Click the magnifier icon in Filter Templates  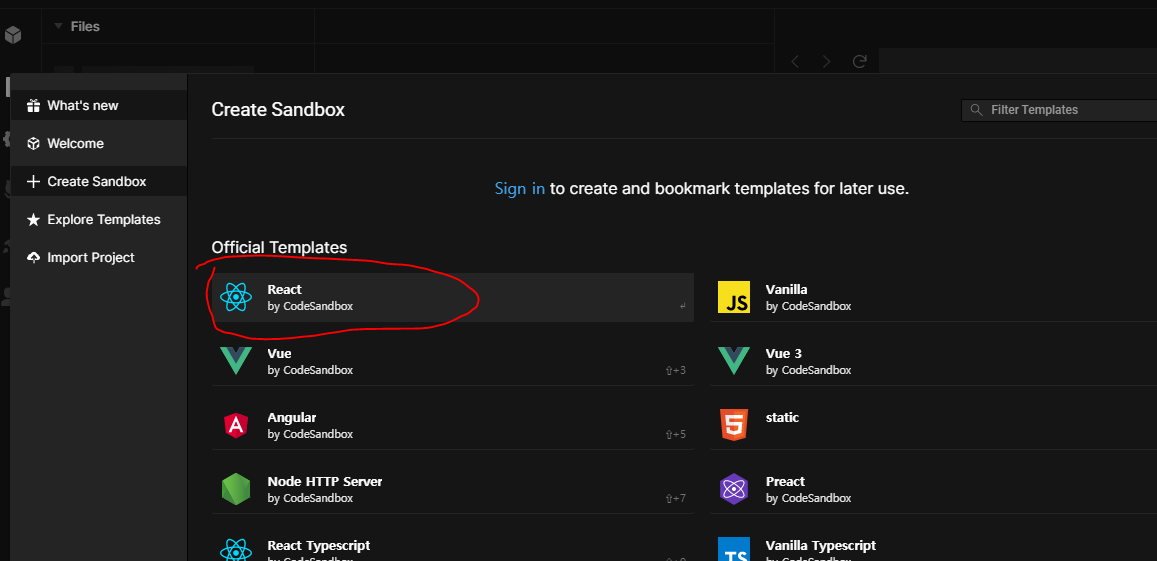tap(977, 109)
